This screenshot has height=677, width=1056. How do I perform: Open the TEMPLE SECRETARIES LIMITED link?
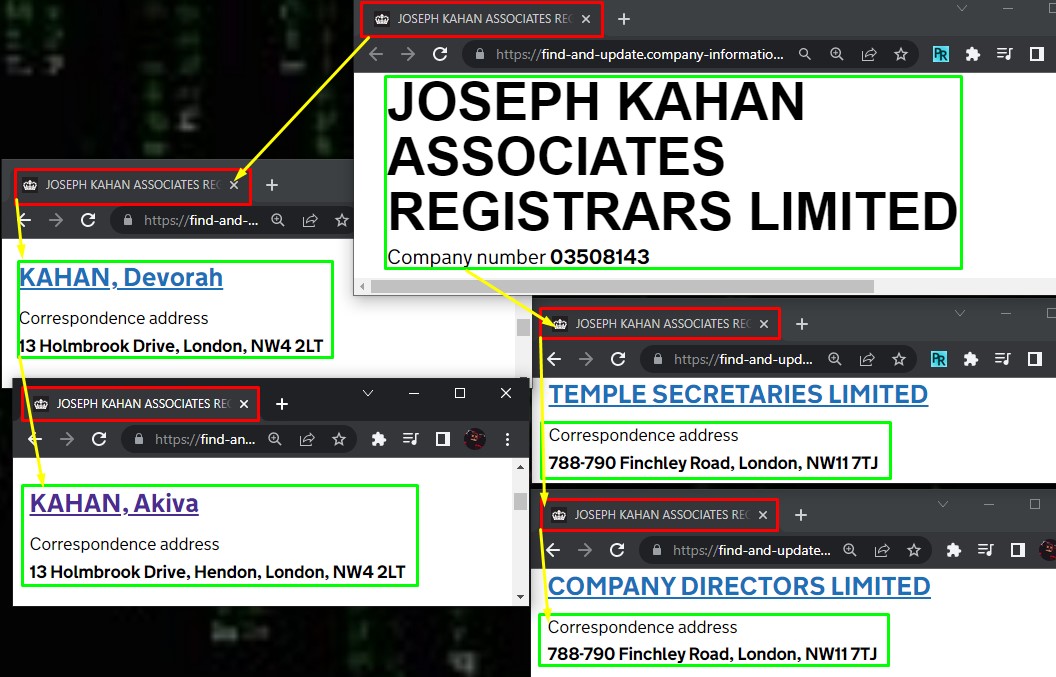pos(738,394)
